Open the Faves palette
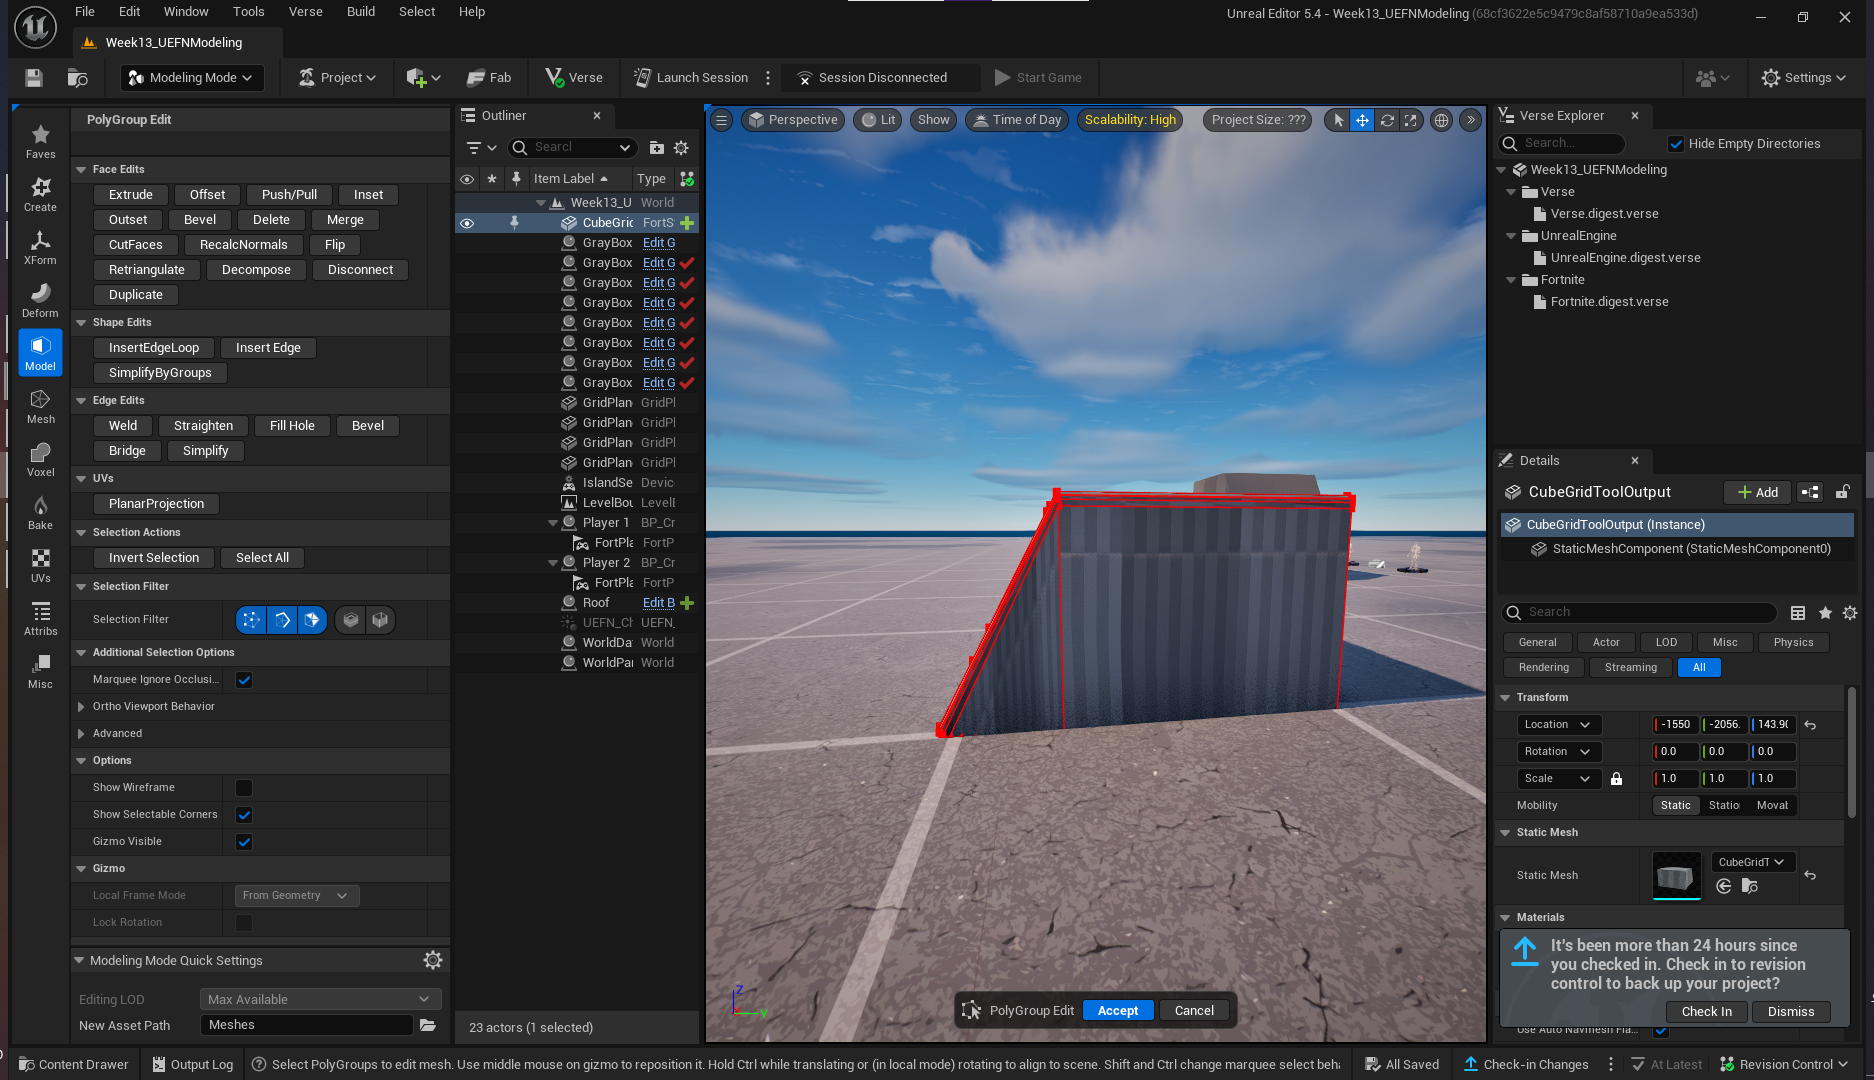 (x=40, y=141)
